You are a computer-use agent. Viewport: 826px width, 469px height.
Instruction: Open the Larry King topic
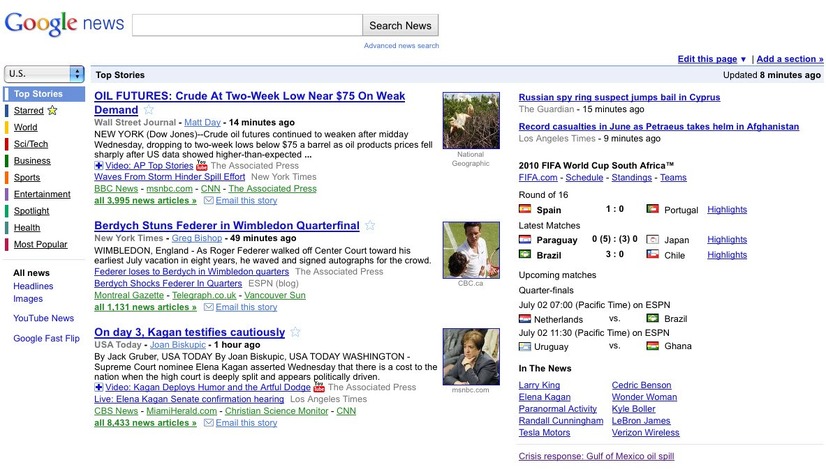coord(539,385)
